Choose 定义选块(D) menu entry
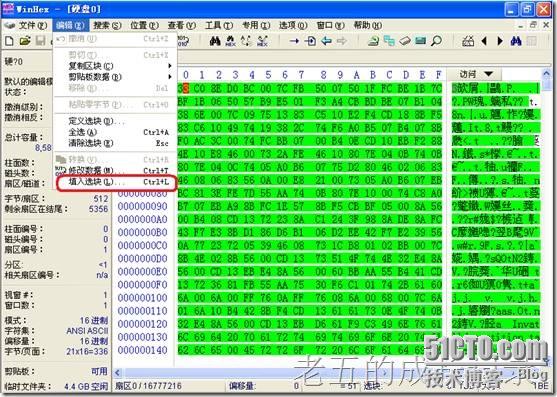This screenshot has width=557, height=397. point(116,121)
